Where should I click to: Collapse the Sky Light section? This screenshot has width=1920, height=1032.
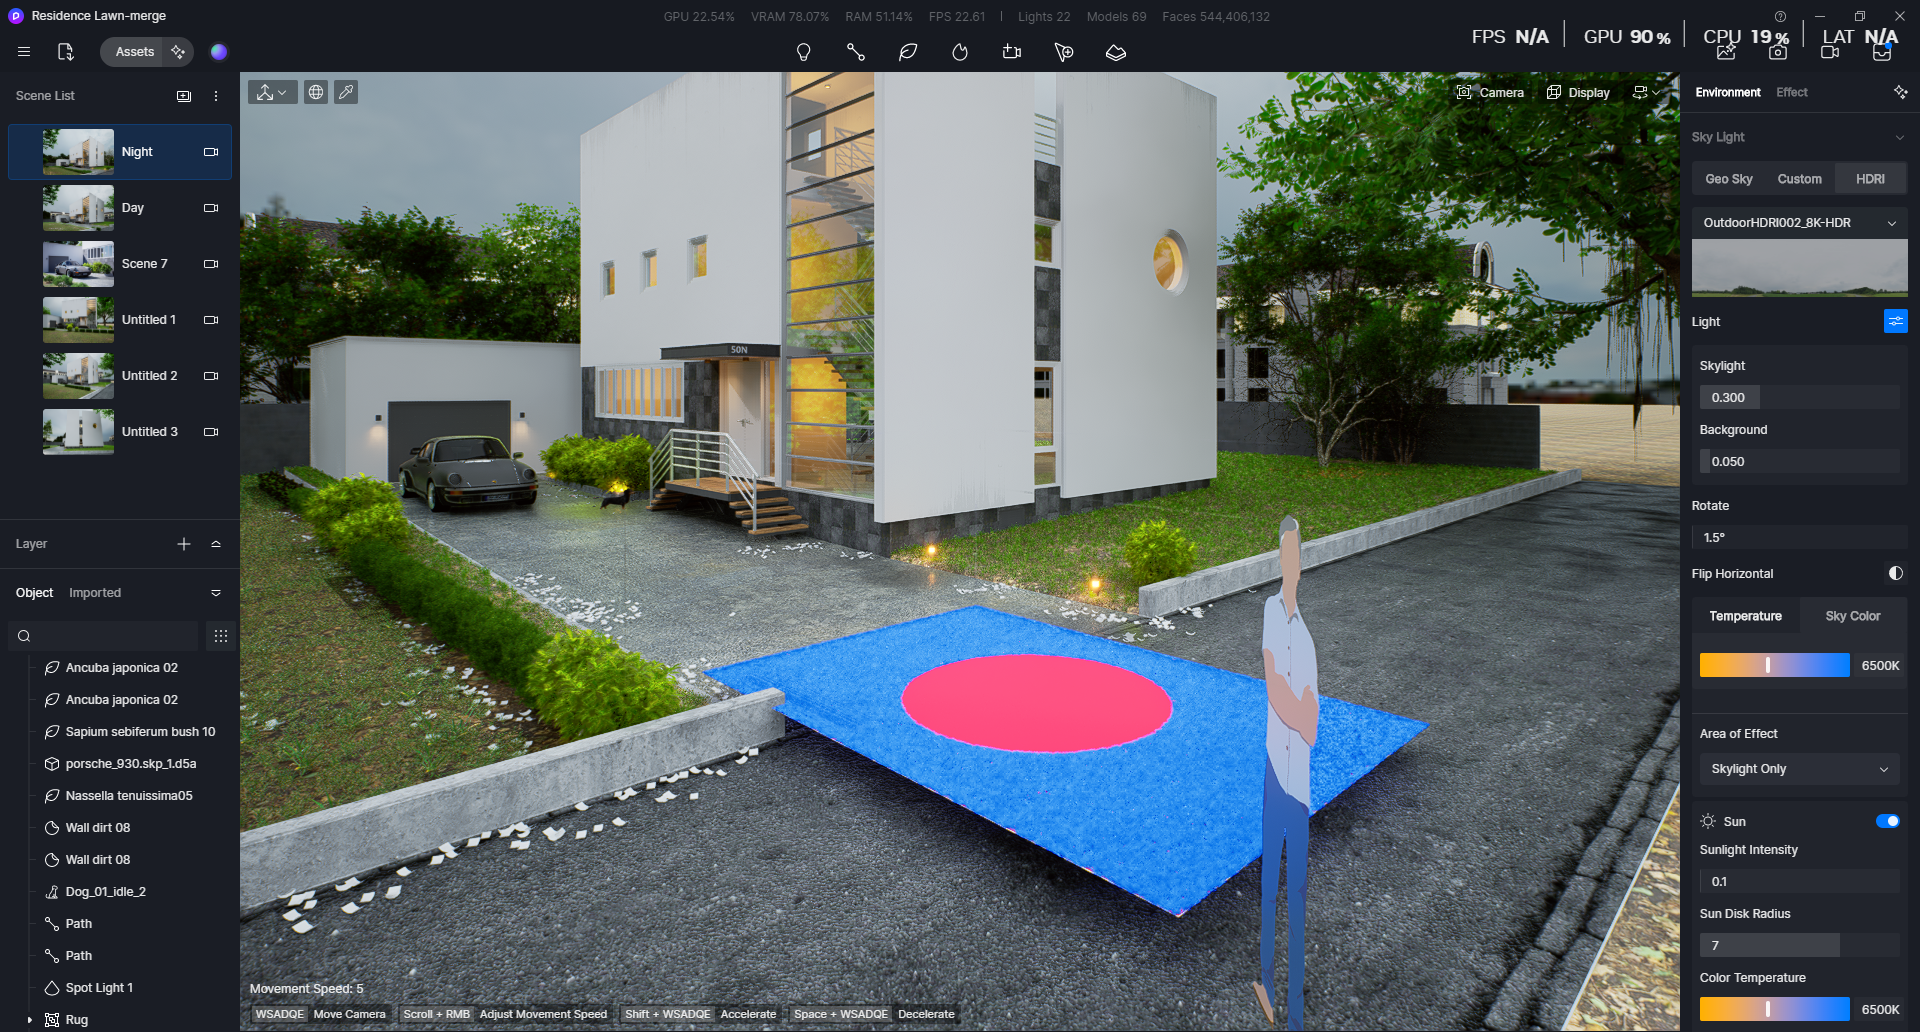point(1899,137)
